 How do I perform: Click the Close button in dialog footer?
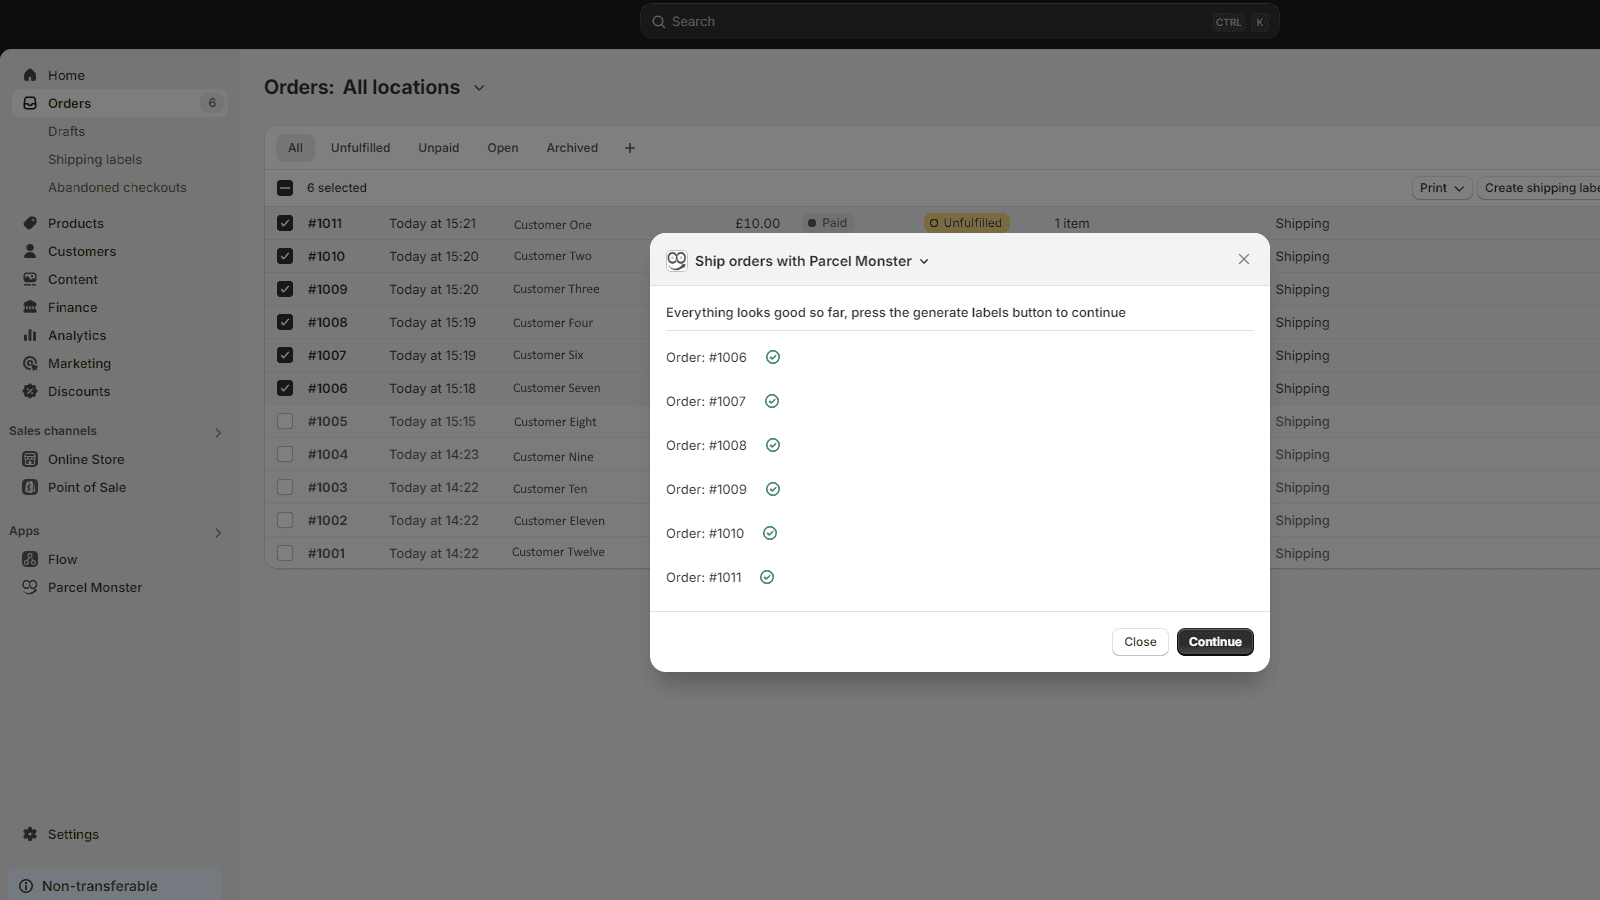click(x=1140, y=642)
